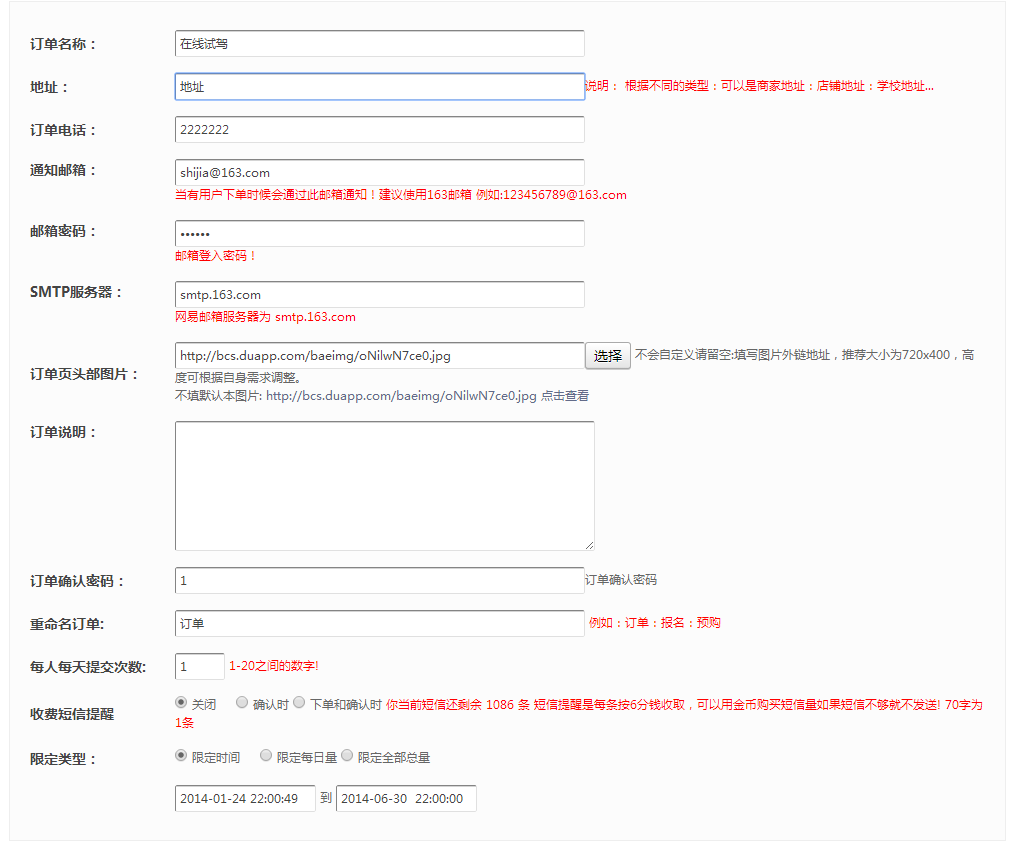Screen dimensions: 1011x845
Task: Pick the 限定全部总量 limit type
Action: [348, 756]
